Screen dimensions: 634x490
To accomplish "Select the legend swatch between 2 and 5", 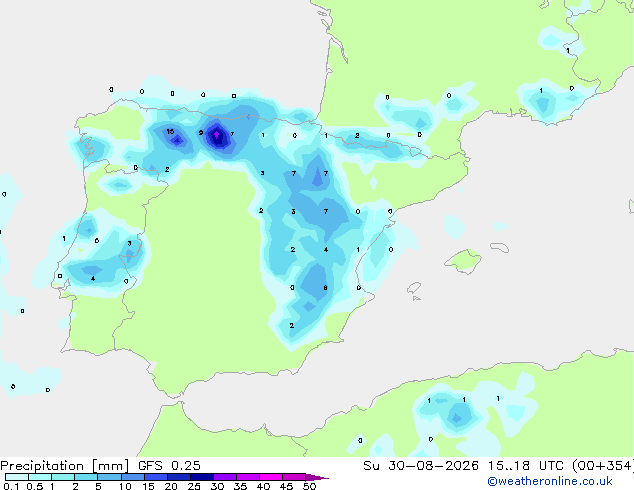I will click(86, 477).
